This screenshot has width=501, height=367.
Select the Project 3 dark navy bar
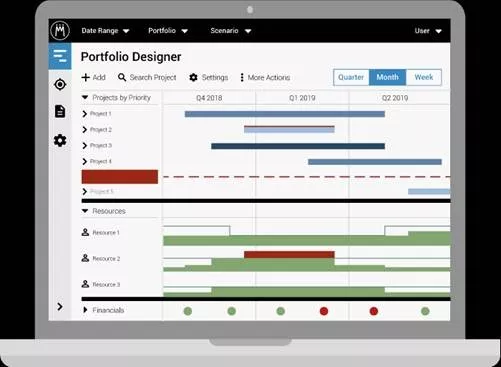(x=298, y=146)
